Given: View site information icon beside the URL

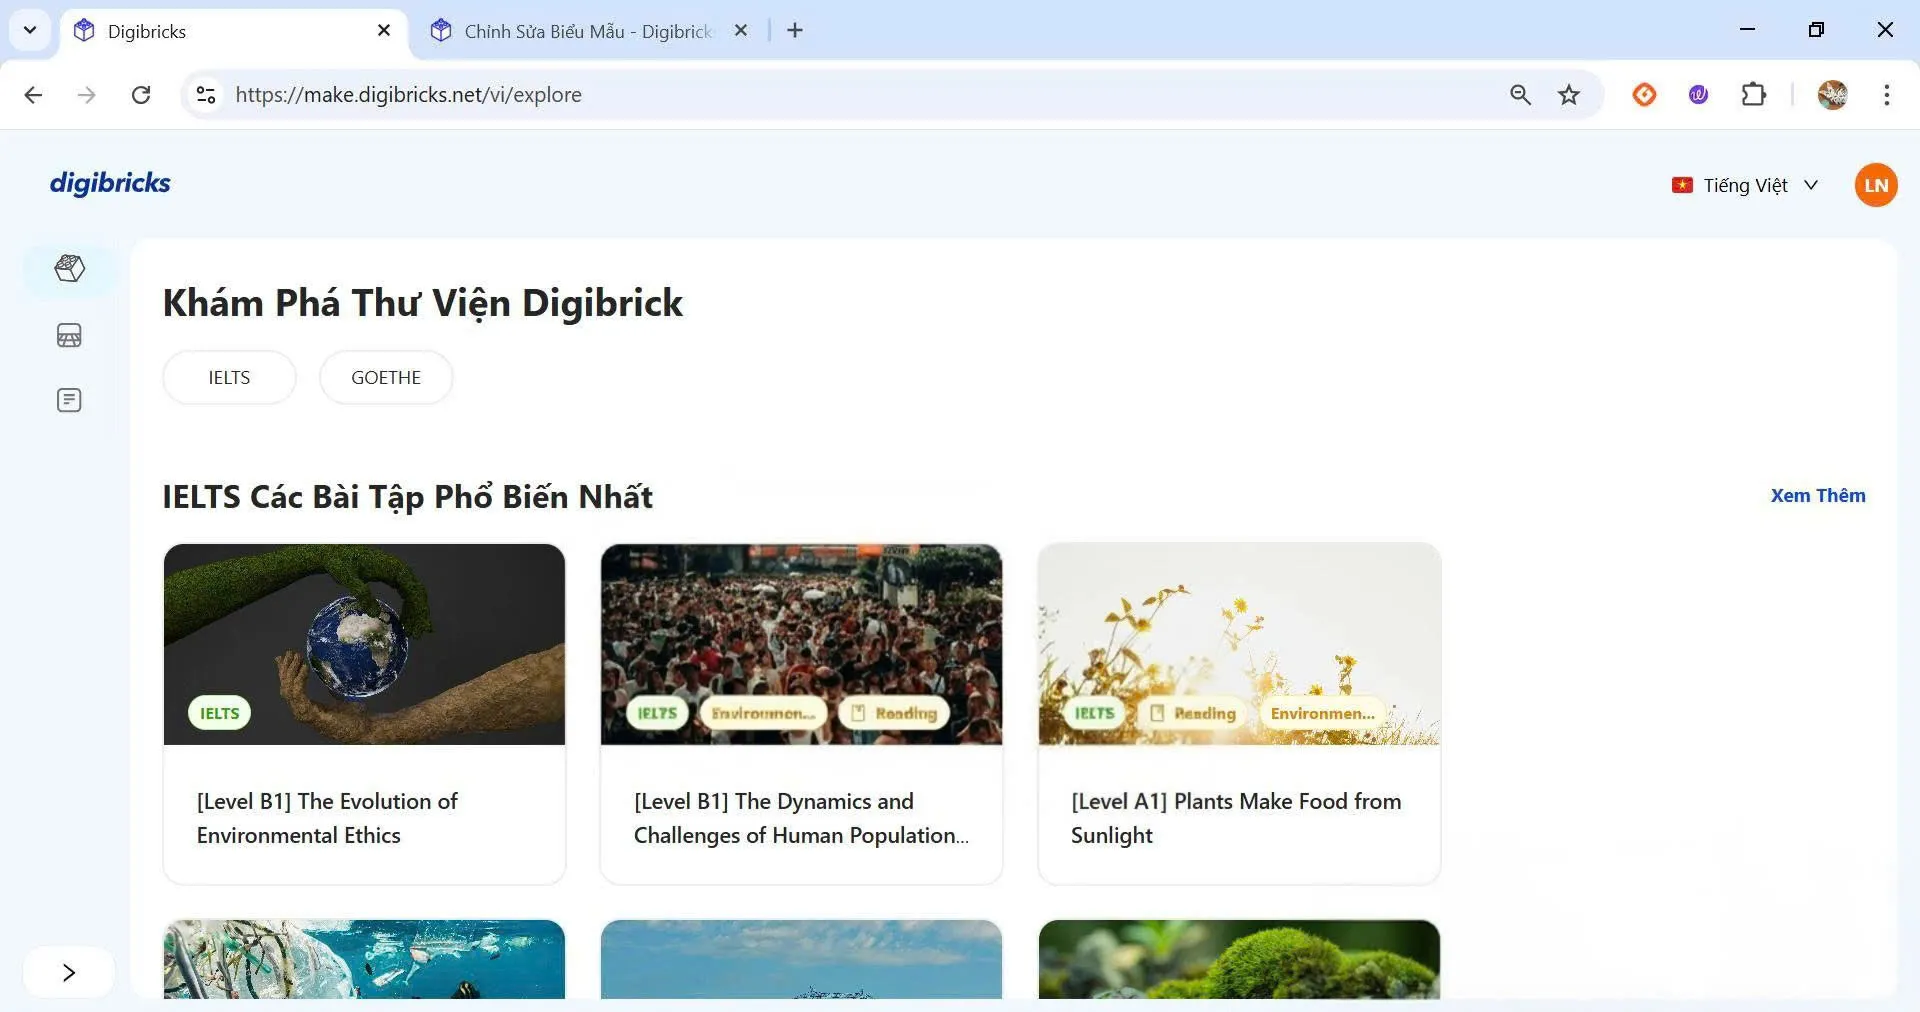Looking at the screenshot, I should click(x=206, y=95).
